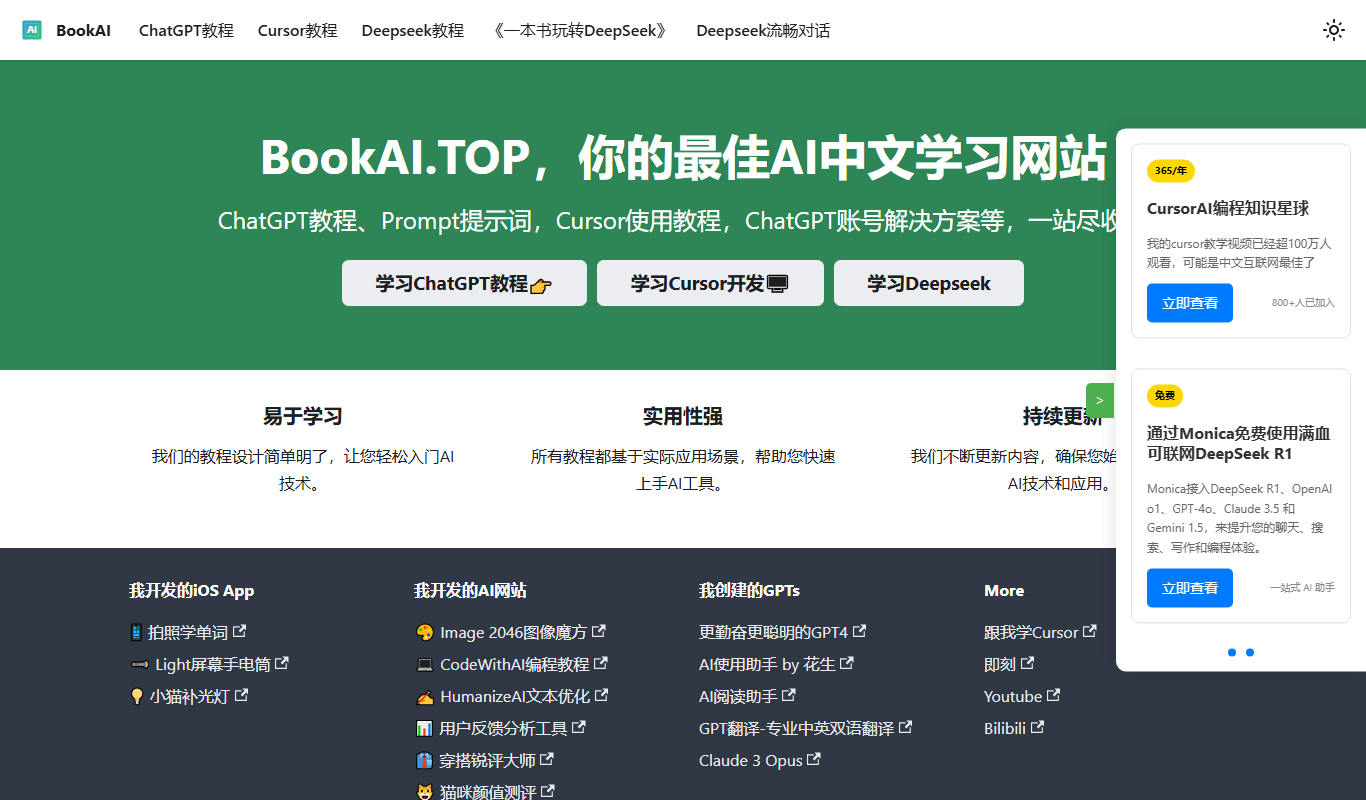Click external-link icon beside Claude 3 Opus

815,759
